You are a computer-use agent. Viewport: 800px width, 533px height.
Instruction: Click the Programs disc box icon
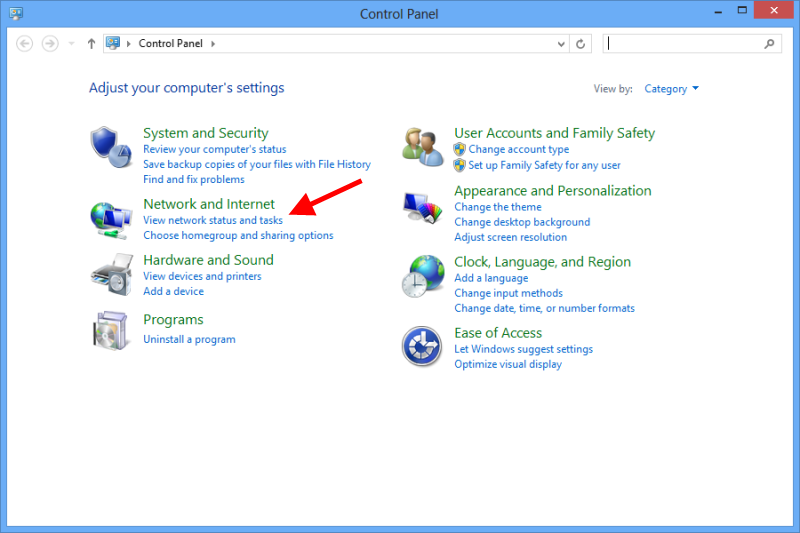(x=110, y=331)
